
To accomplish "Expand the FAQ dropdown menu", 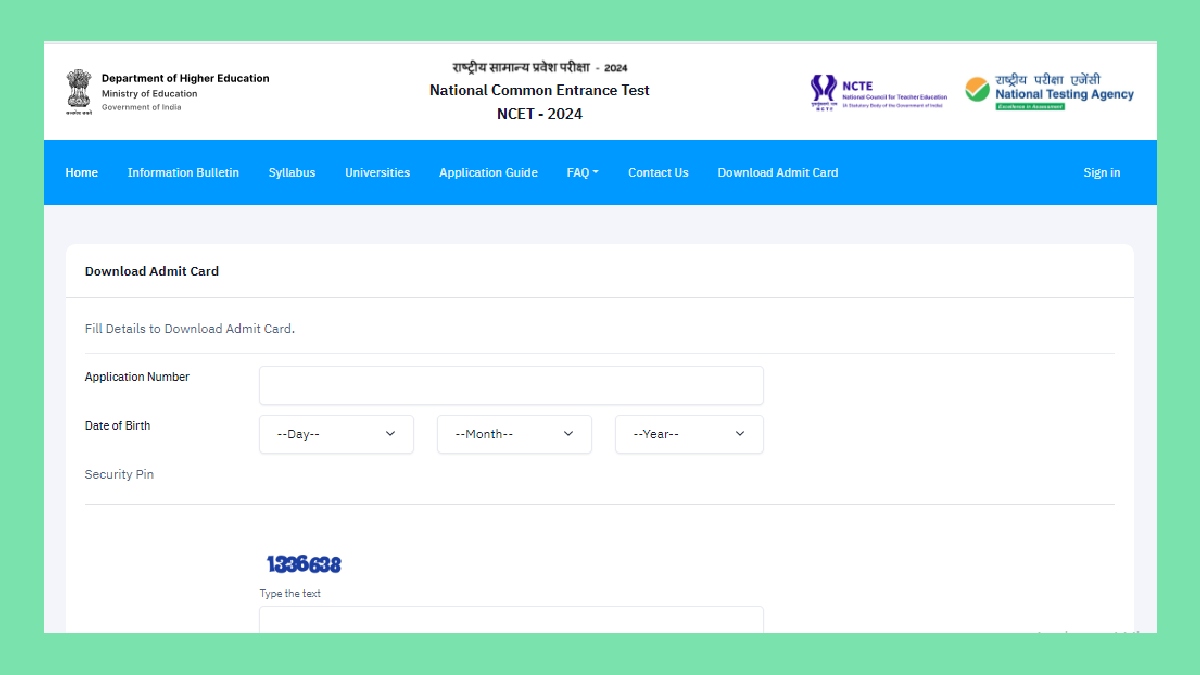I will pyautogui.click(x=581, y=172).
